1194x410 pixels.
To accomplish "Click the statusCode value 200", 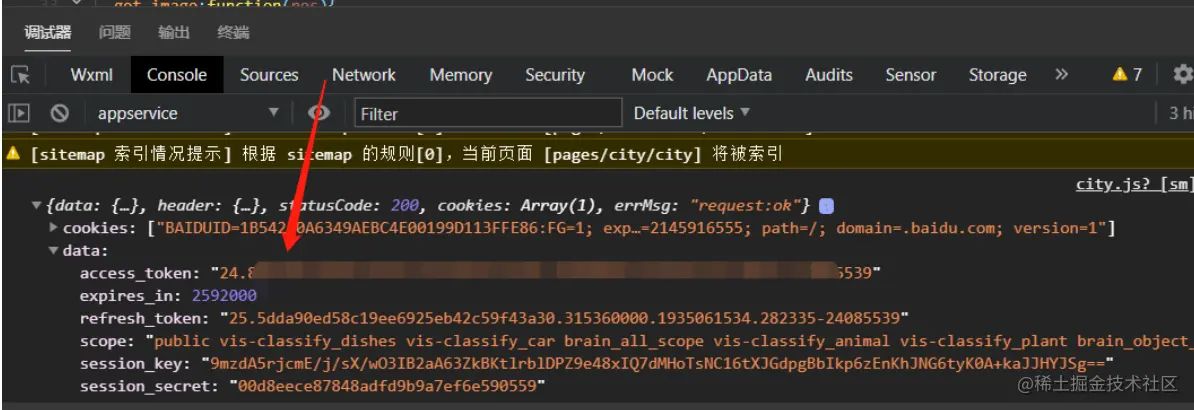I will pos(404,206).
